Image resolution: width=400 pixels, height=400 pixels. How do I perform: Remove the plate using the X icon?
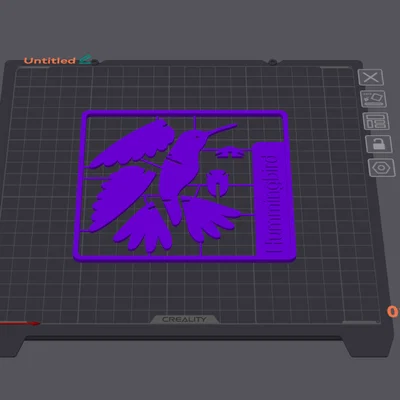pos(371,78)
